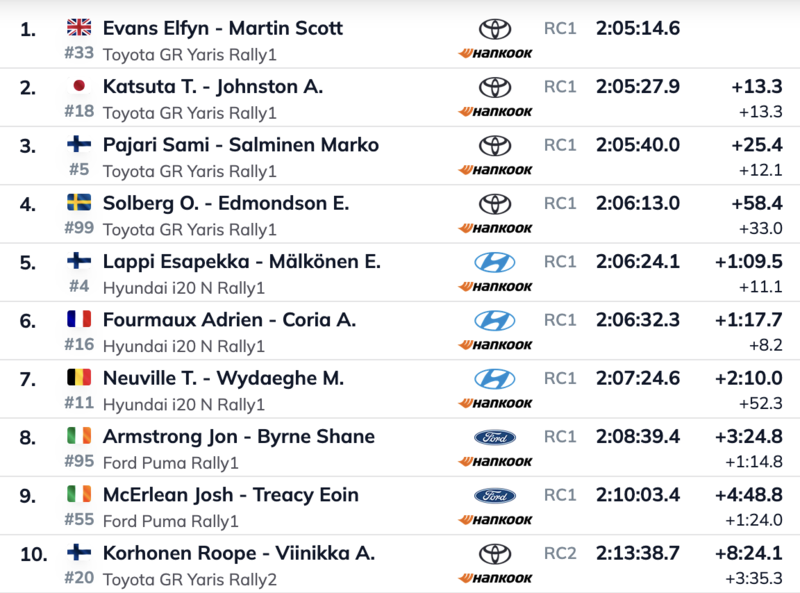Viewport: 800px width, 593px height.
Task: Click the Ford logo in Armstrong's row
Action: pos(495,437)
